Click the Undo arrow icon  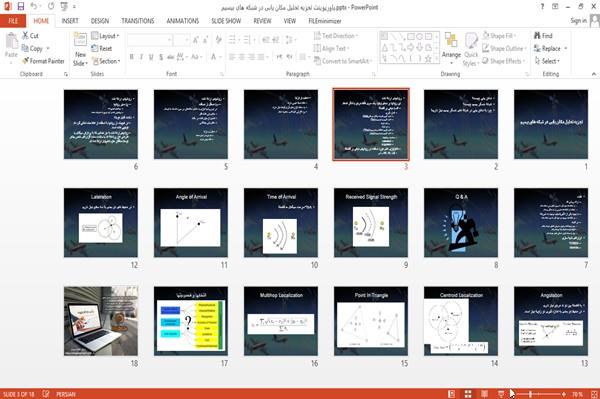click(x=34, y=7)
